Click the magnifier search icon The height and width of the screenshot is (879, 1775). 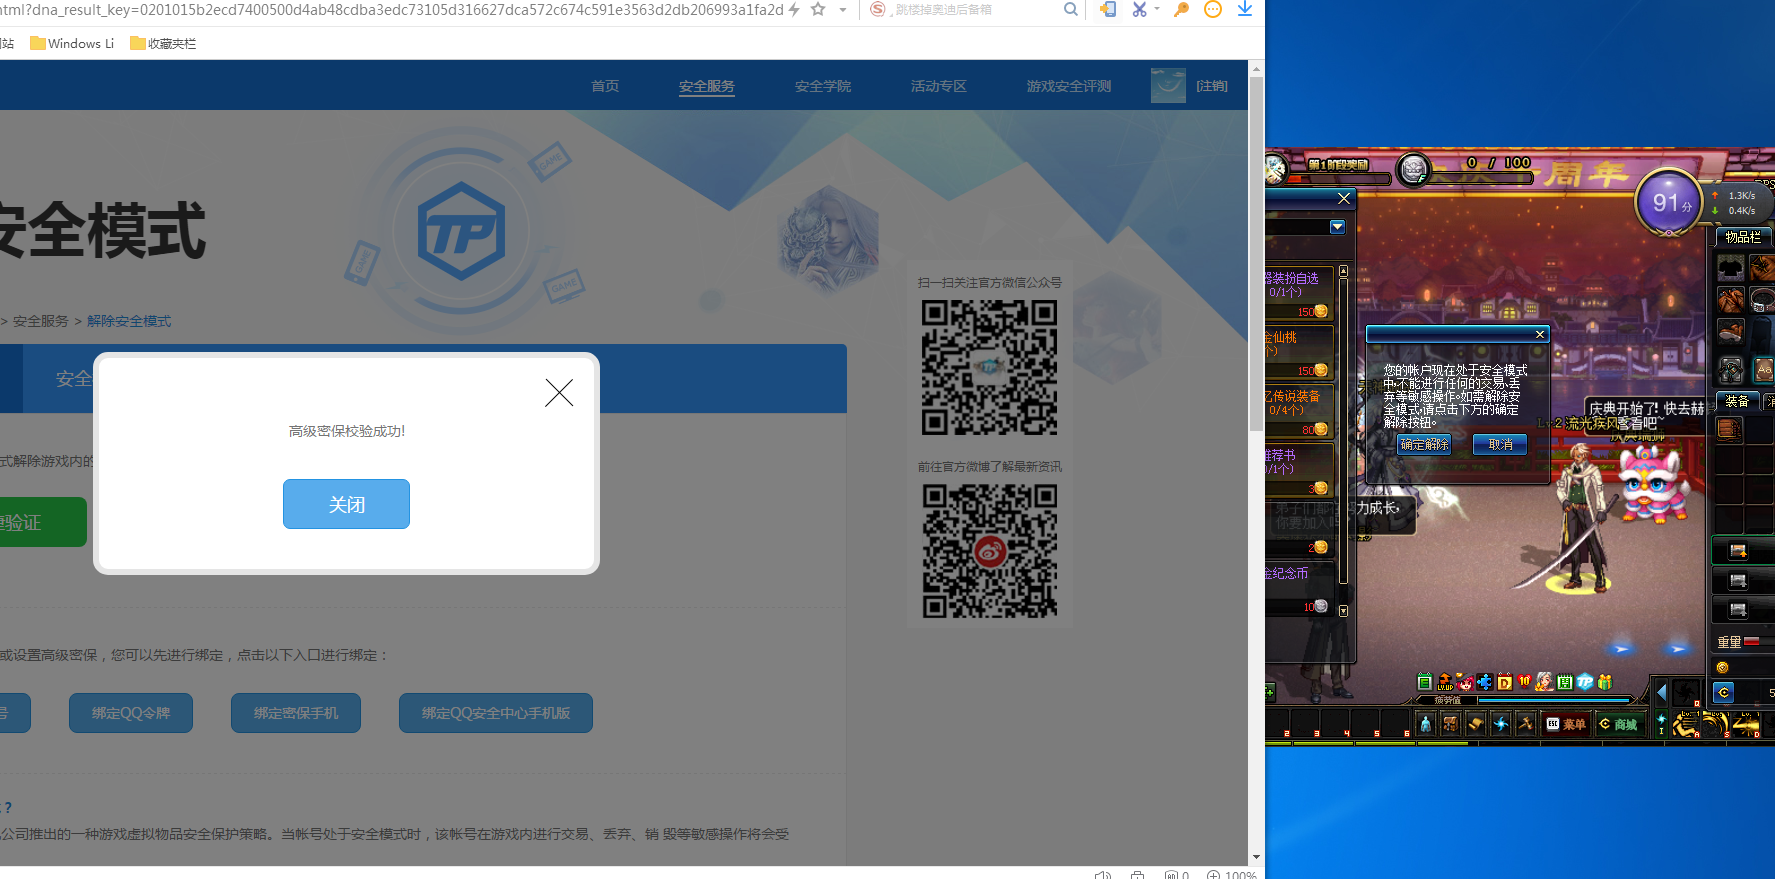click(x=1071, y=10)
